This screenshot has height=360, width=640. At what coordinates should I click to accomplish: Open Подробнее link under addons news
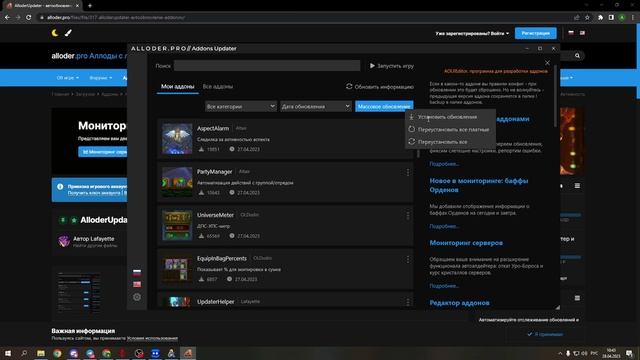pyautogui.click(x=444, y=164)
